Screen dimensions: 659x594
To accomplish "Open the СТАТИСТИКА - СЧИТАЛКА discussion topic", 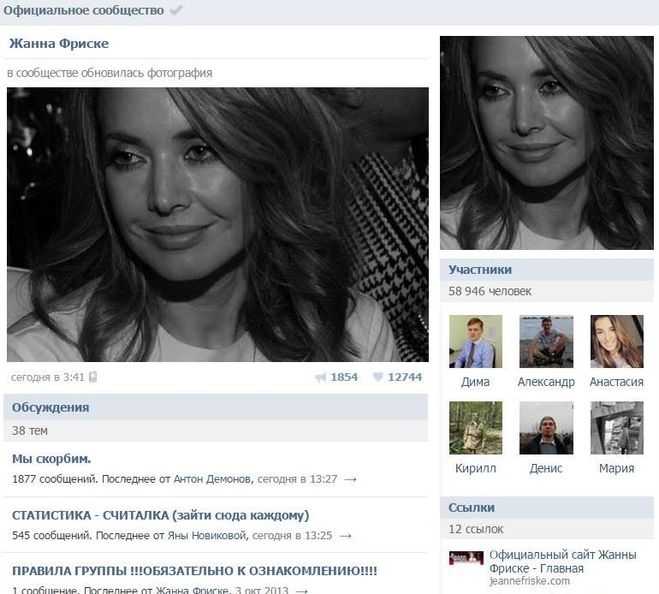I will click(161, 515).
